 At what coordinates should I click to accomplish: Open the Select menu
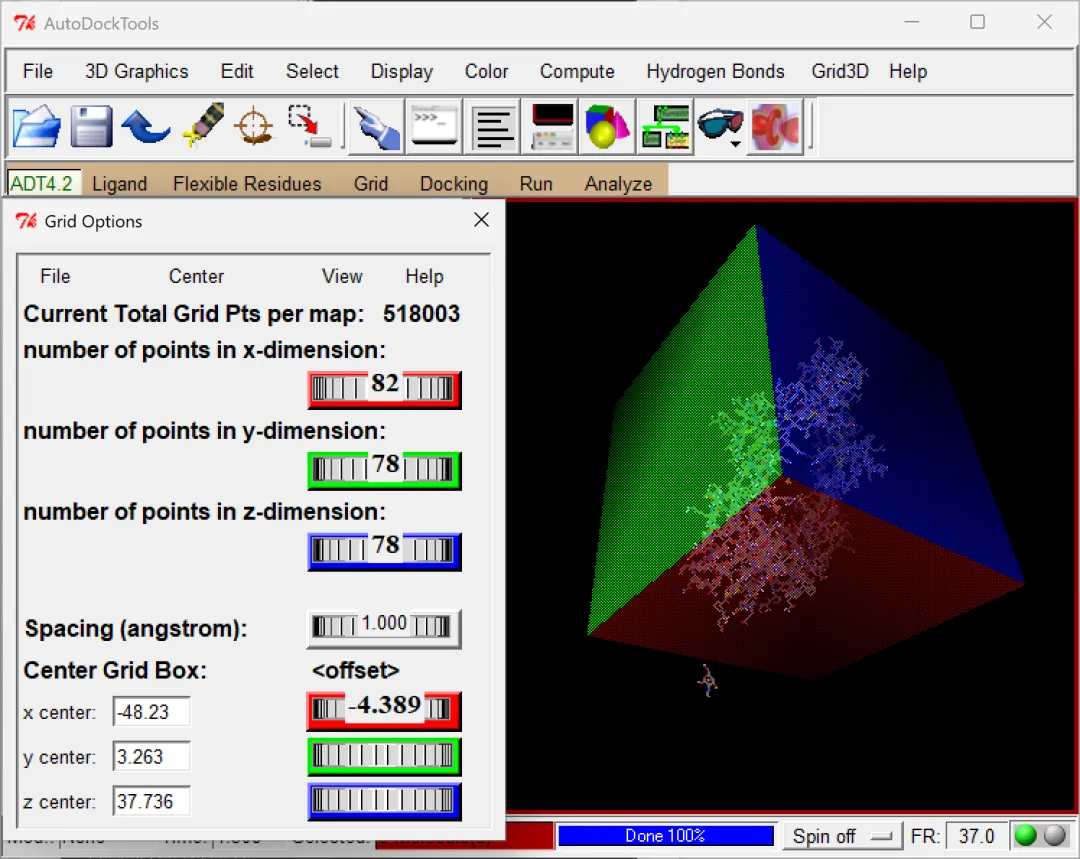[x=312, y=71]
